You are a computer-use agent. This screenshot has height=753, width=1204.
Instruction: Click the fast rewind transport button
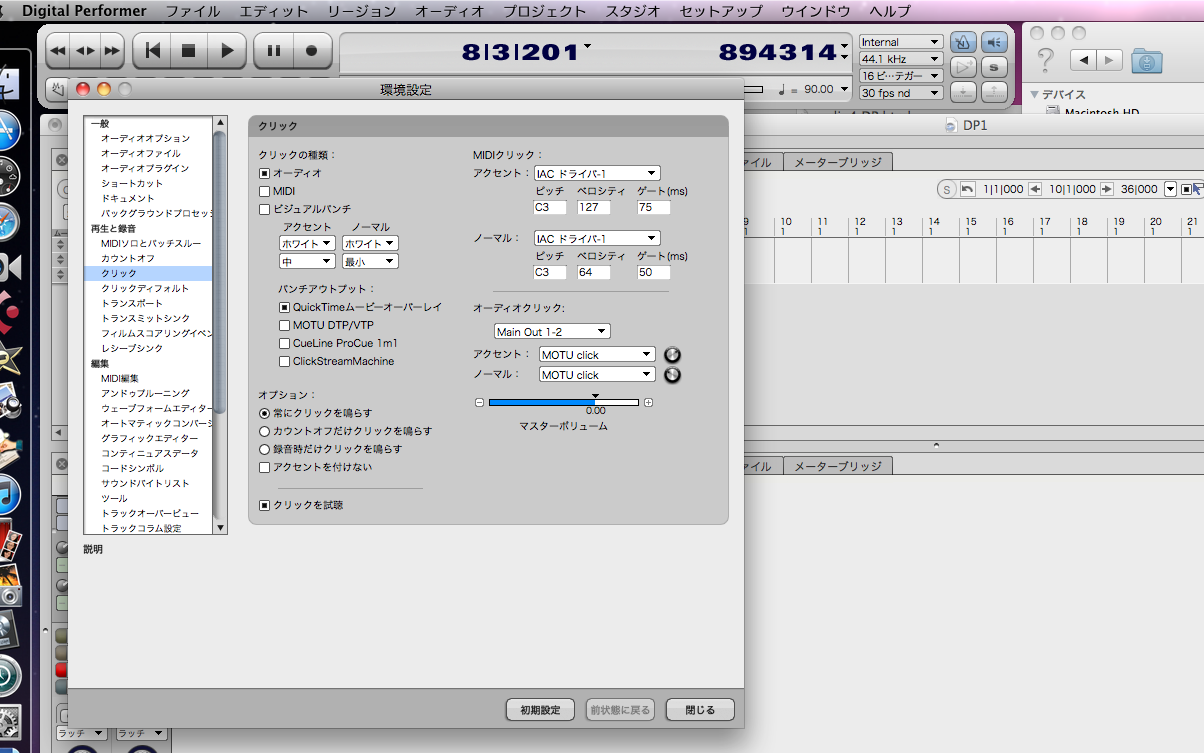click(x=58, y=50)
